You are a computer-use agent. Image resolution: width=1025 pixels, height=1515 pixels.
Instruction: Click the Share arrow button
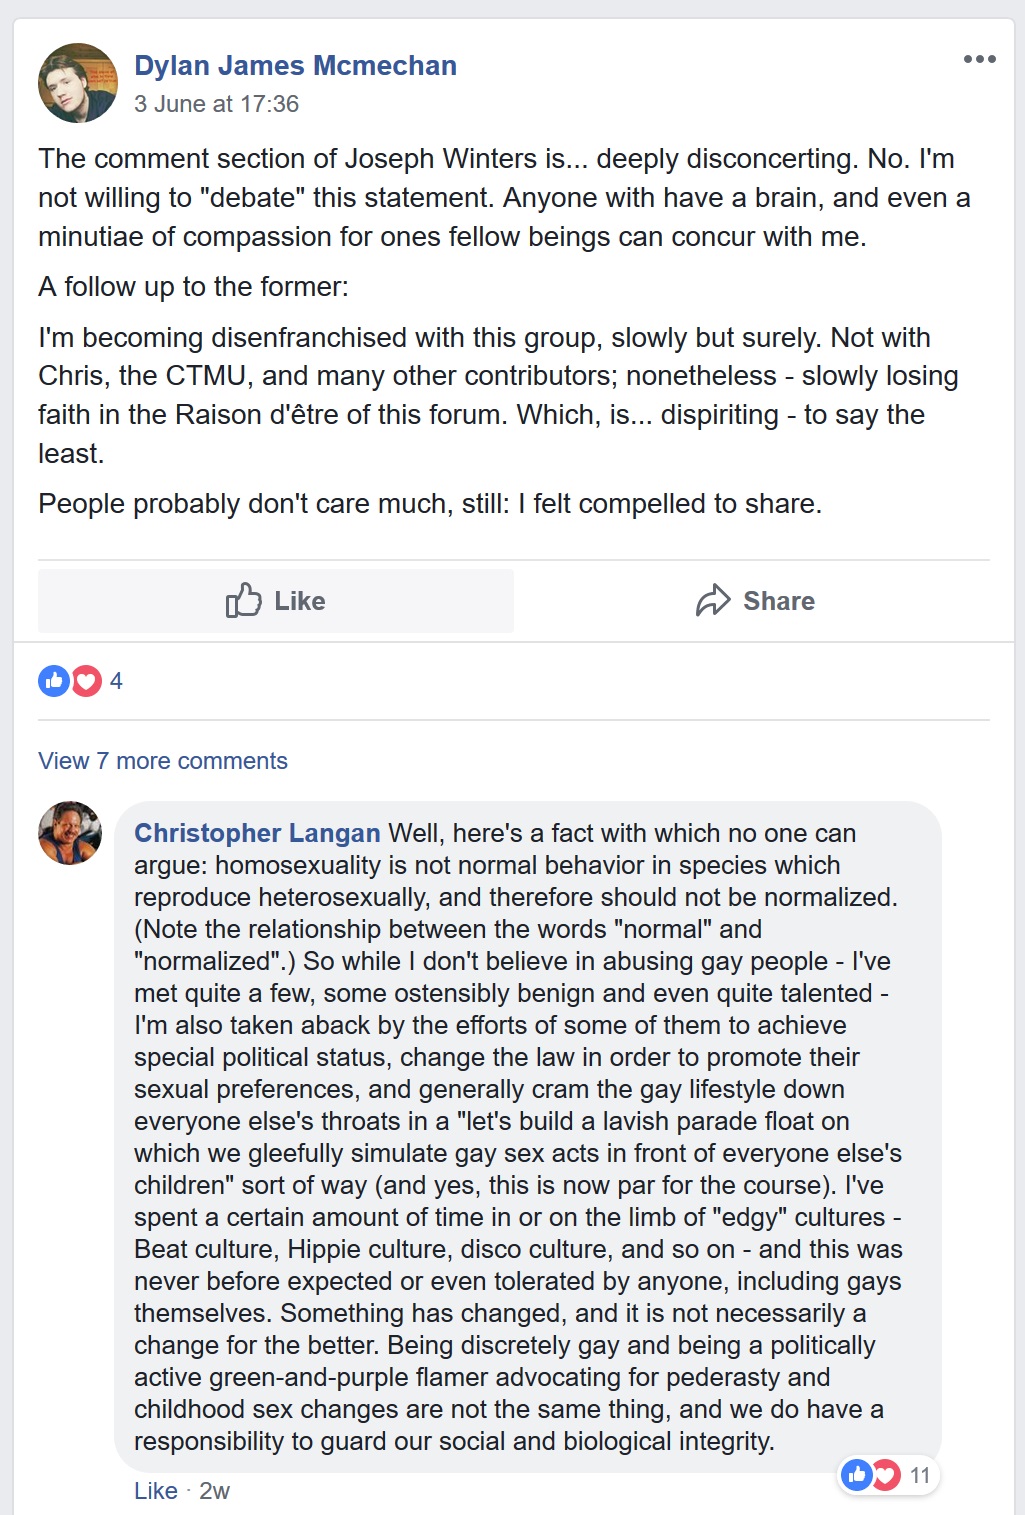point(754,601)
